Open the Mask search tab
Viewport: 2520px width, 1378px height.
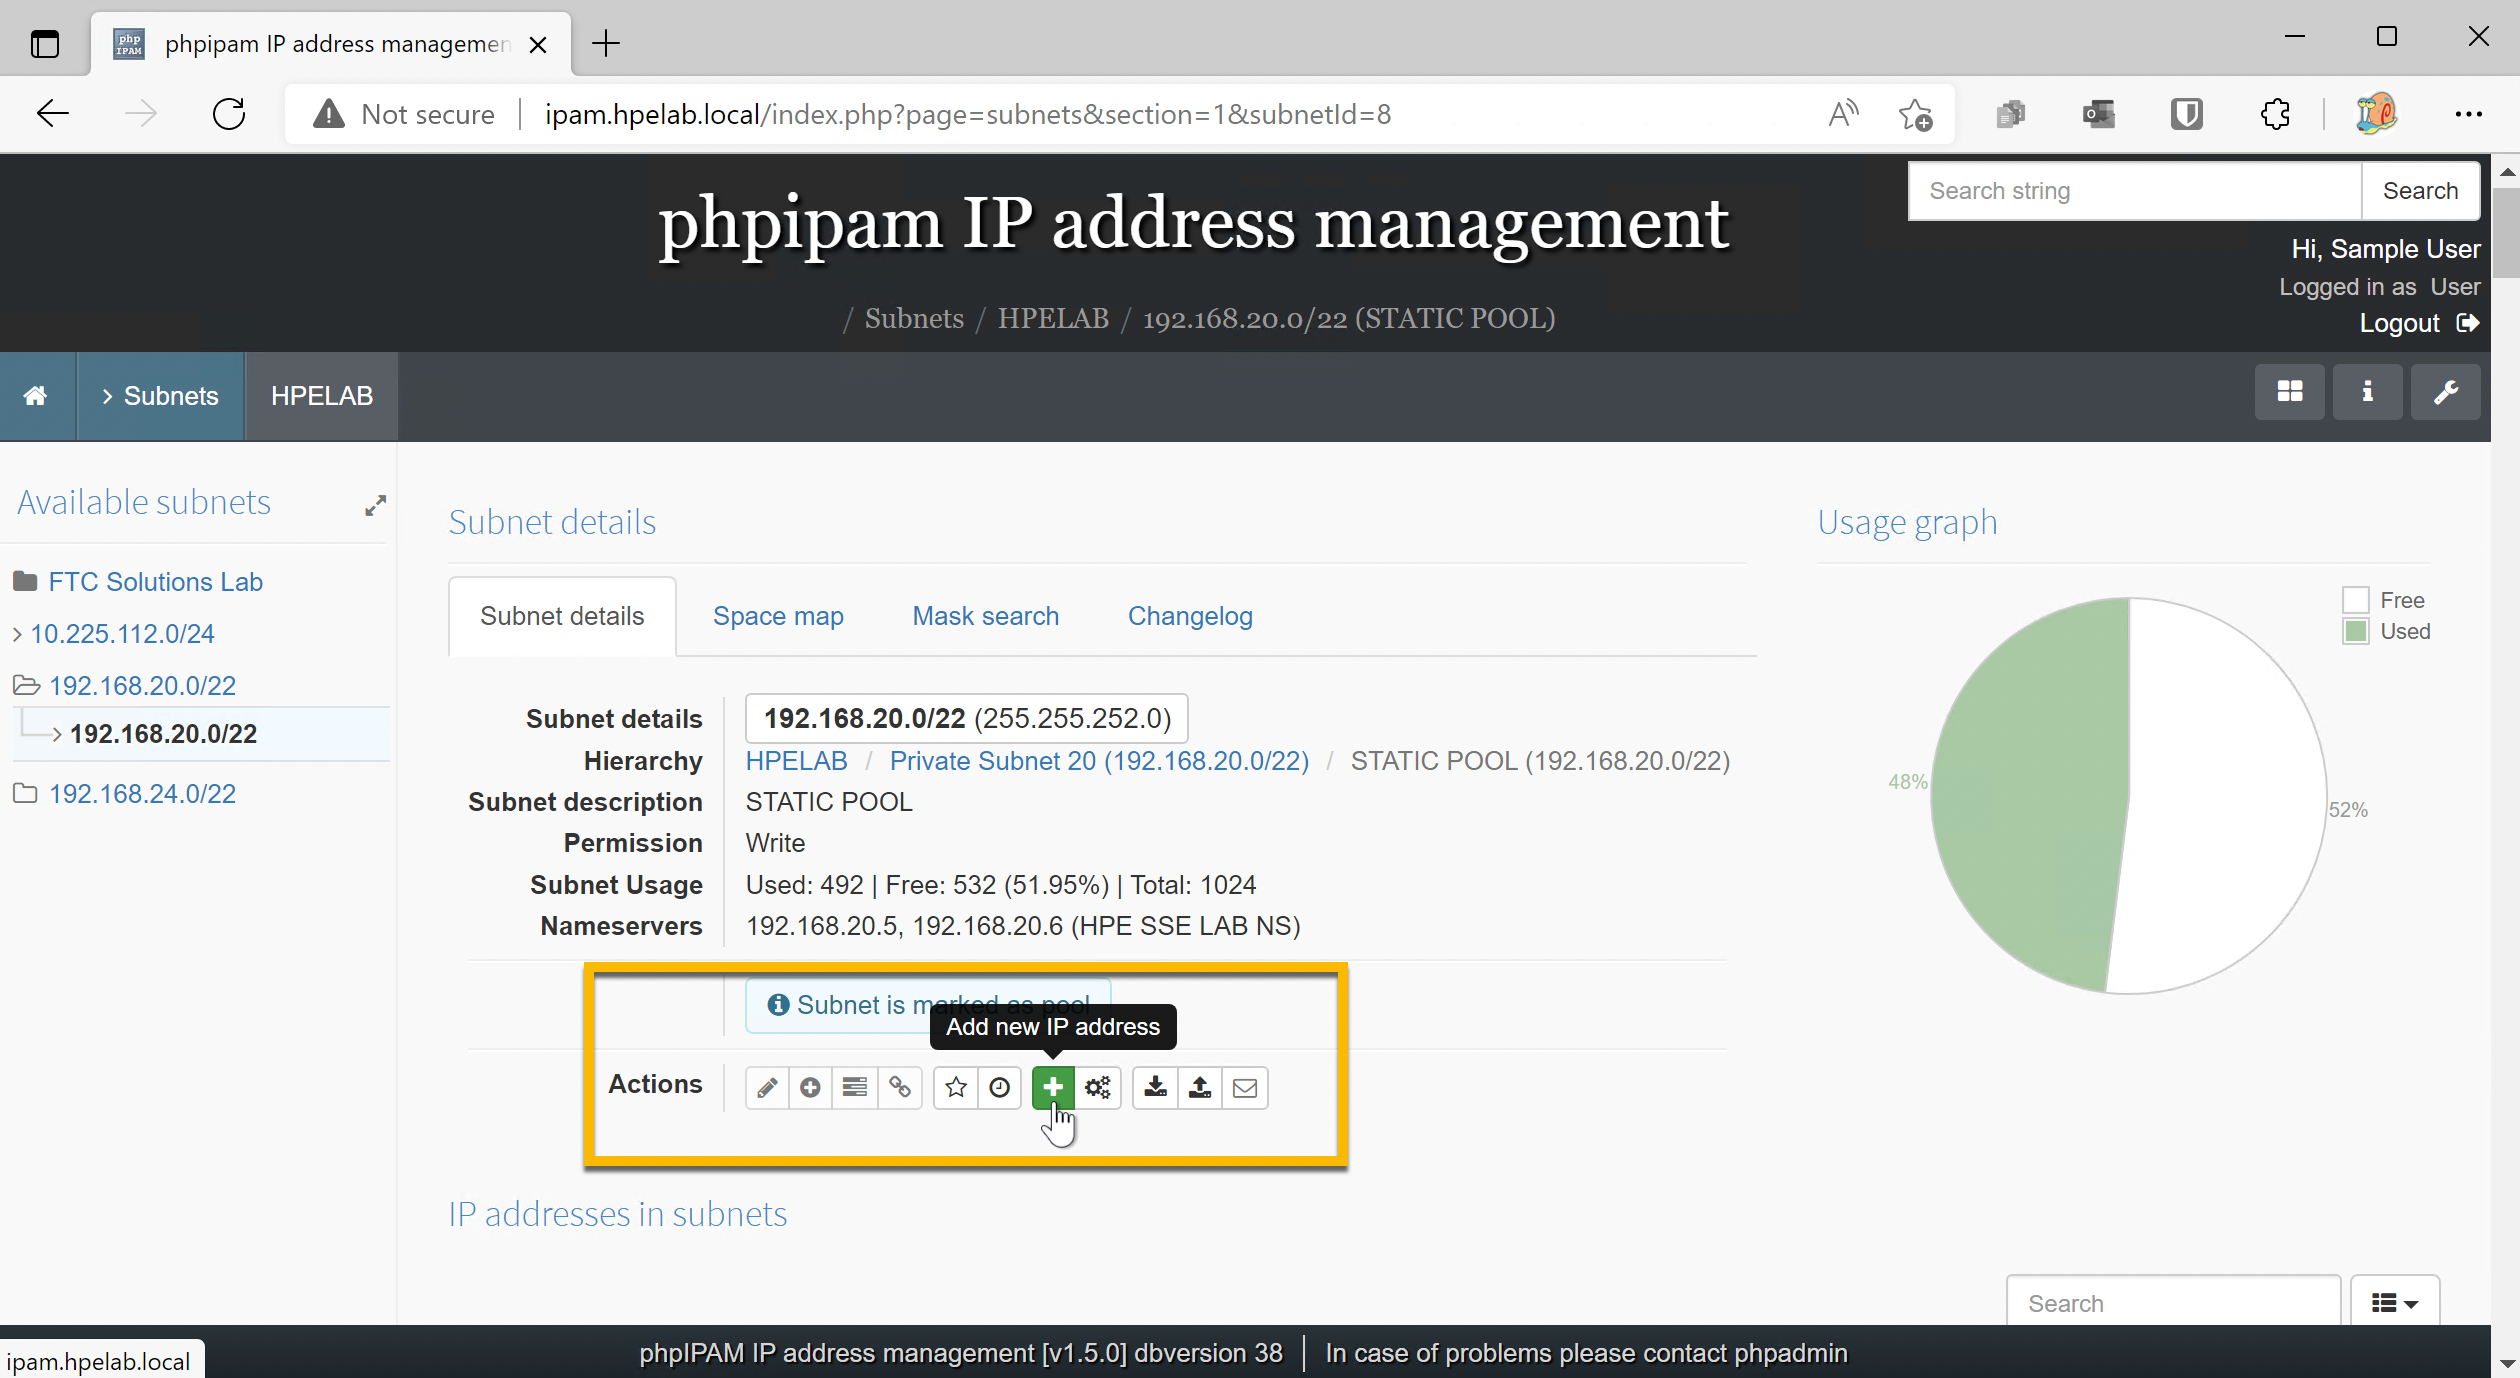coord(984,616)
